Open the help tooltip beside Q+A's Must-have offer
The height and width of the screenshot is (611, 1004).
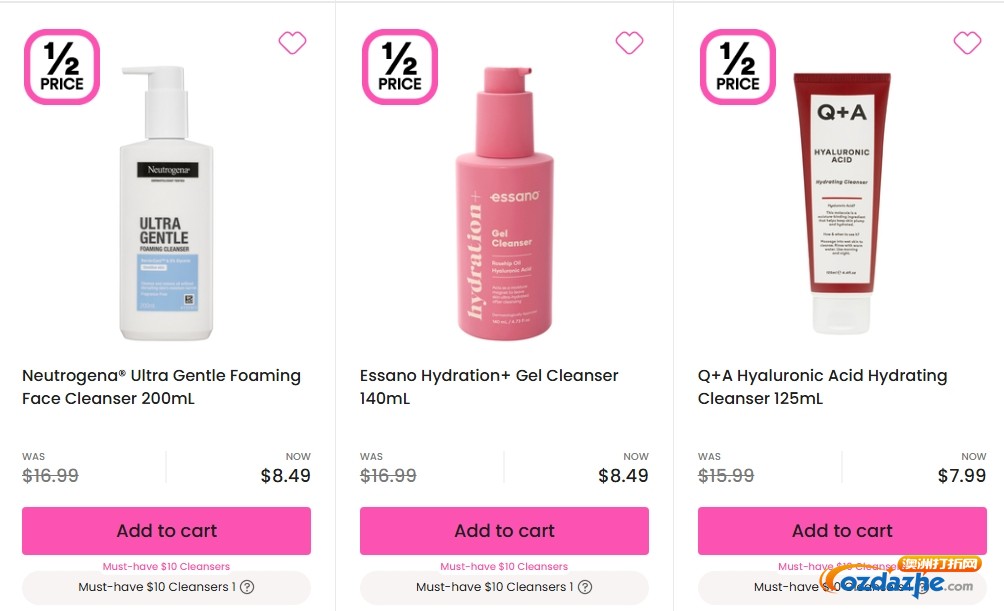[923, 587]
